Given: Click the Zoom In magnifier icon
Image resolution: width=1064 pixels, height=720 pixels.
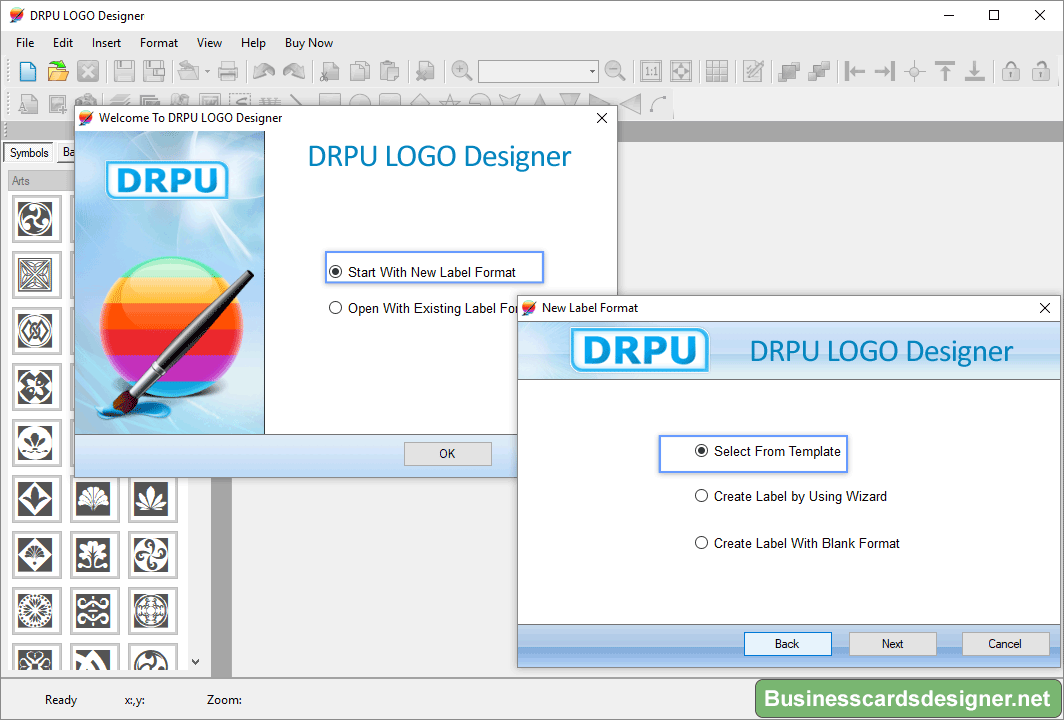Looking at the screenshot, I should coord(461,71).
